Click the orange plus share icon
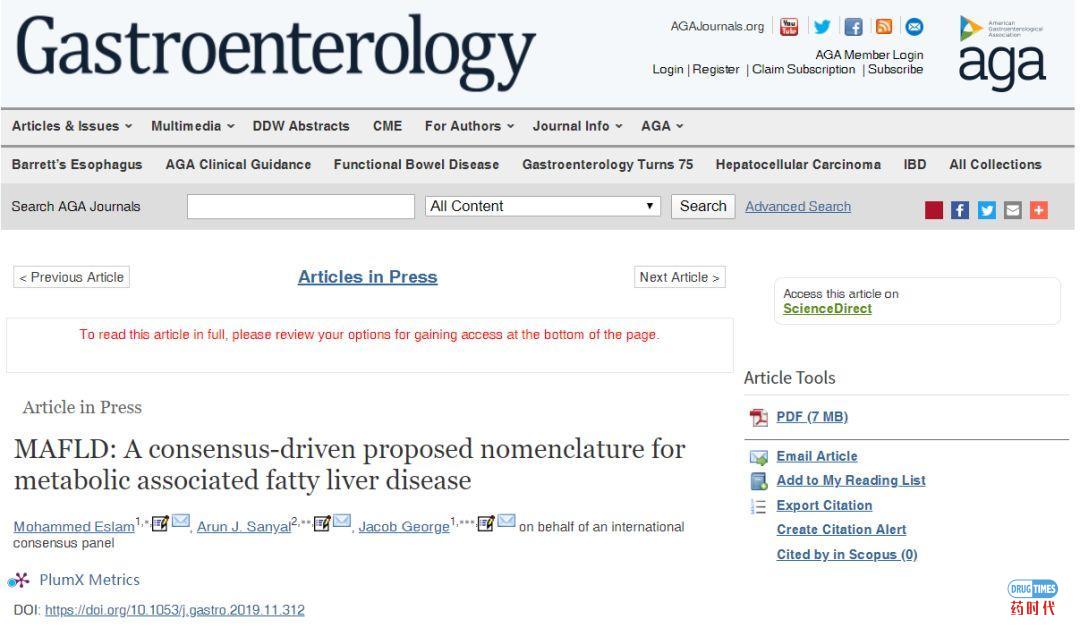The image size is (1080, 628). tap(1039, 210)
